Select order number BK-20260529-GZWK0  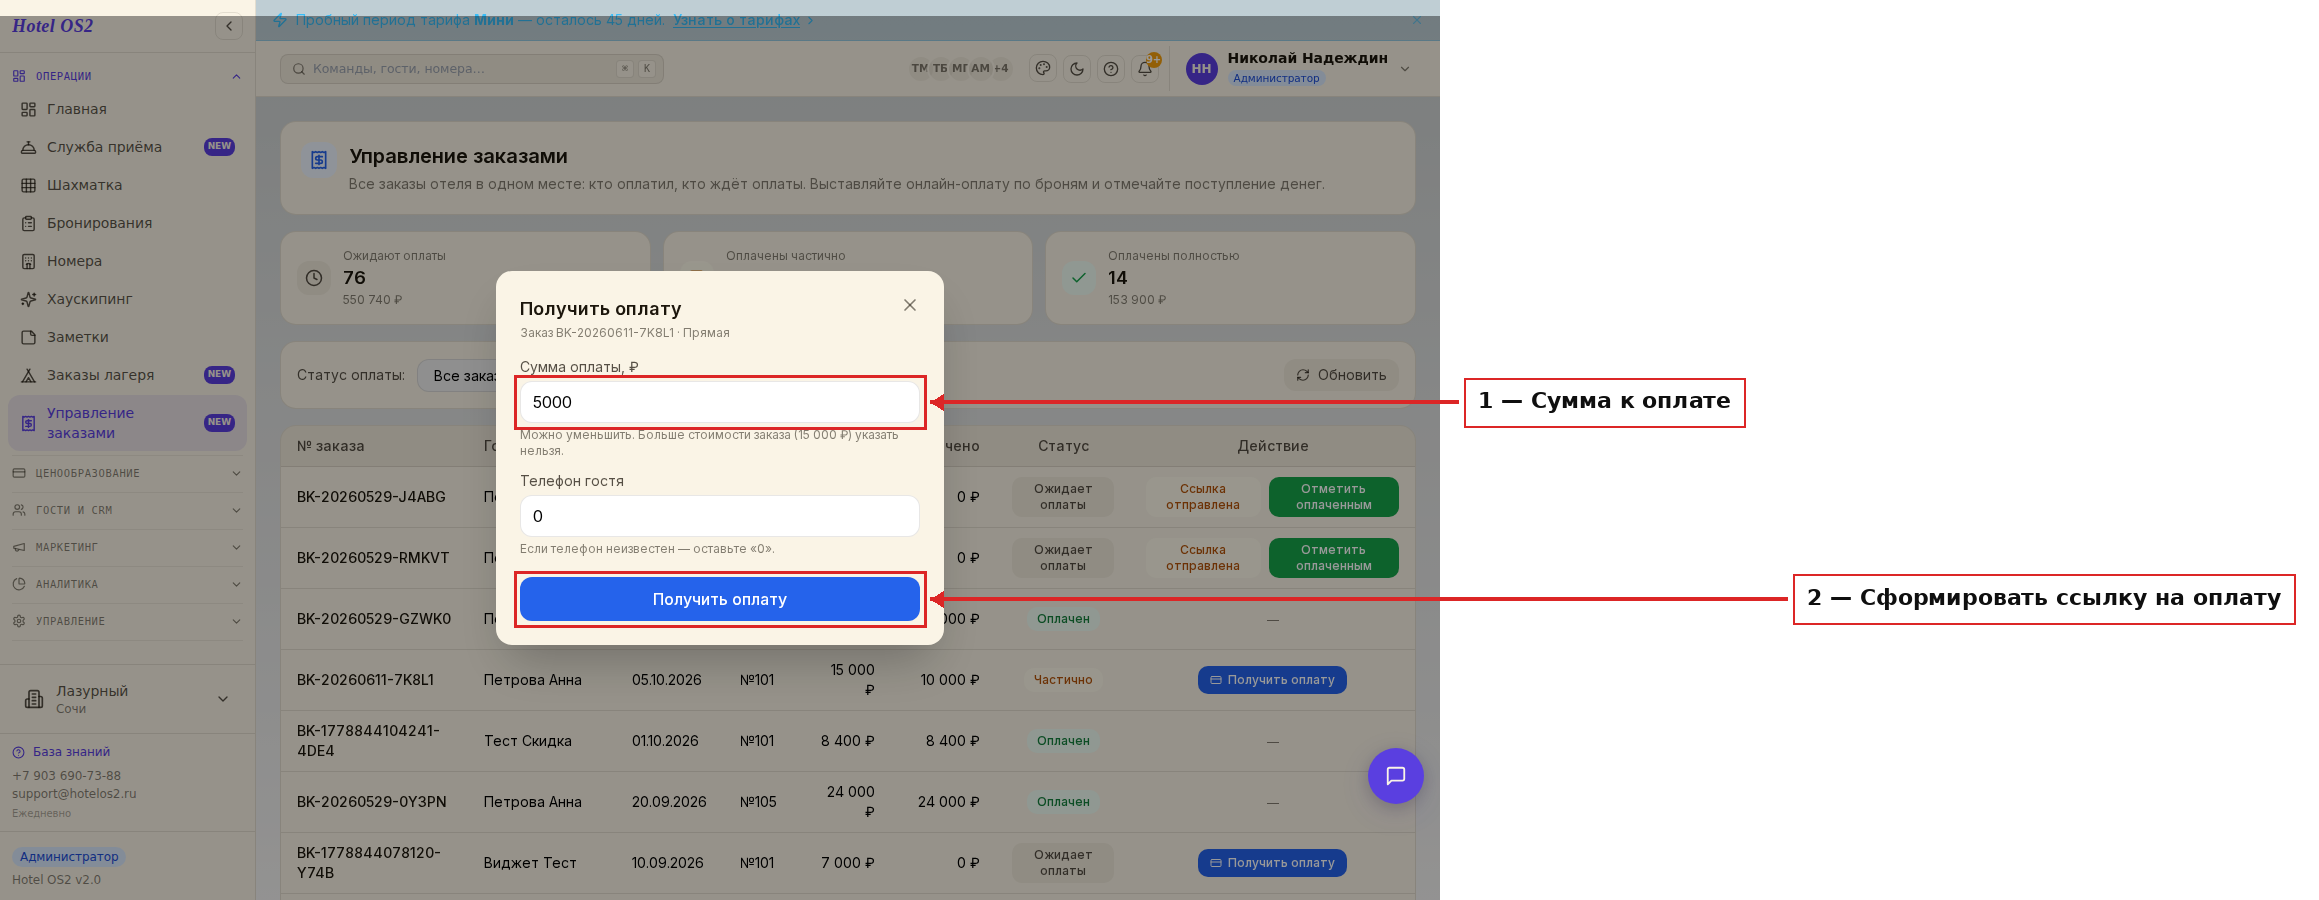tap(374, 619)
